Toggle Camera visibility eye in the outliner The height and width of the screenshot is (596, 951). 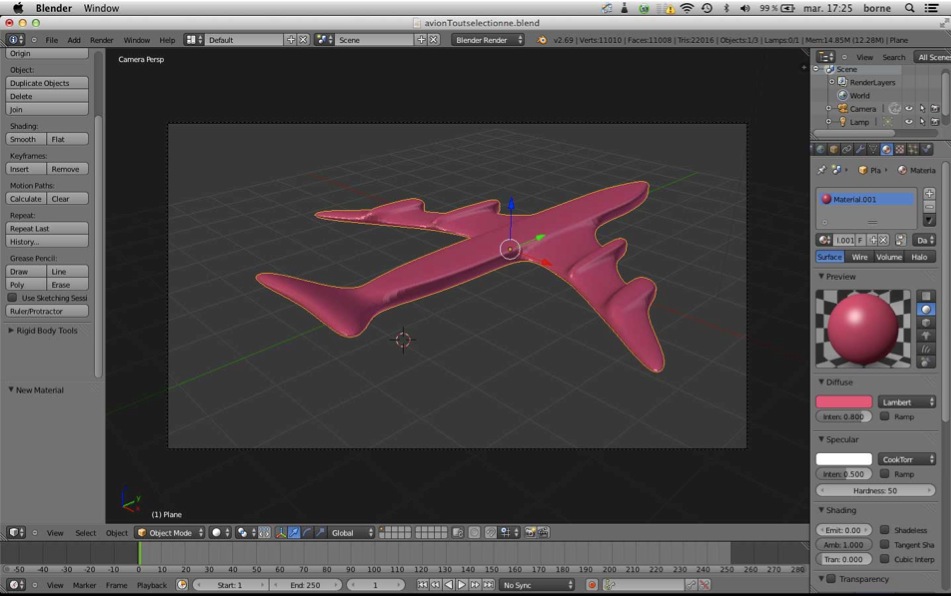(x=909, y=108)
